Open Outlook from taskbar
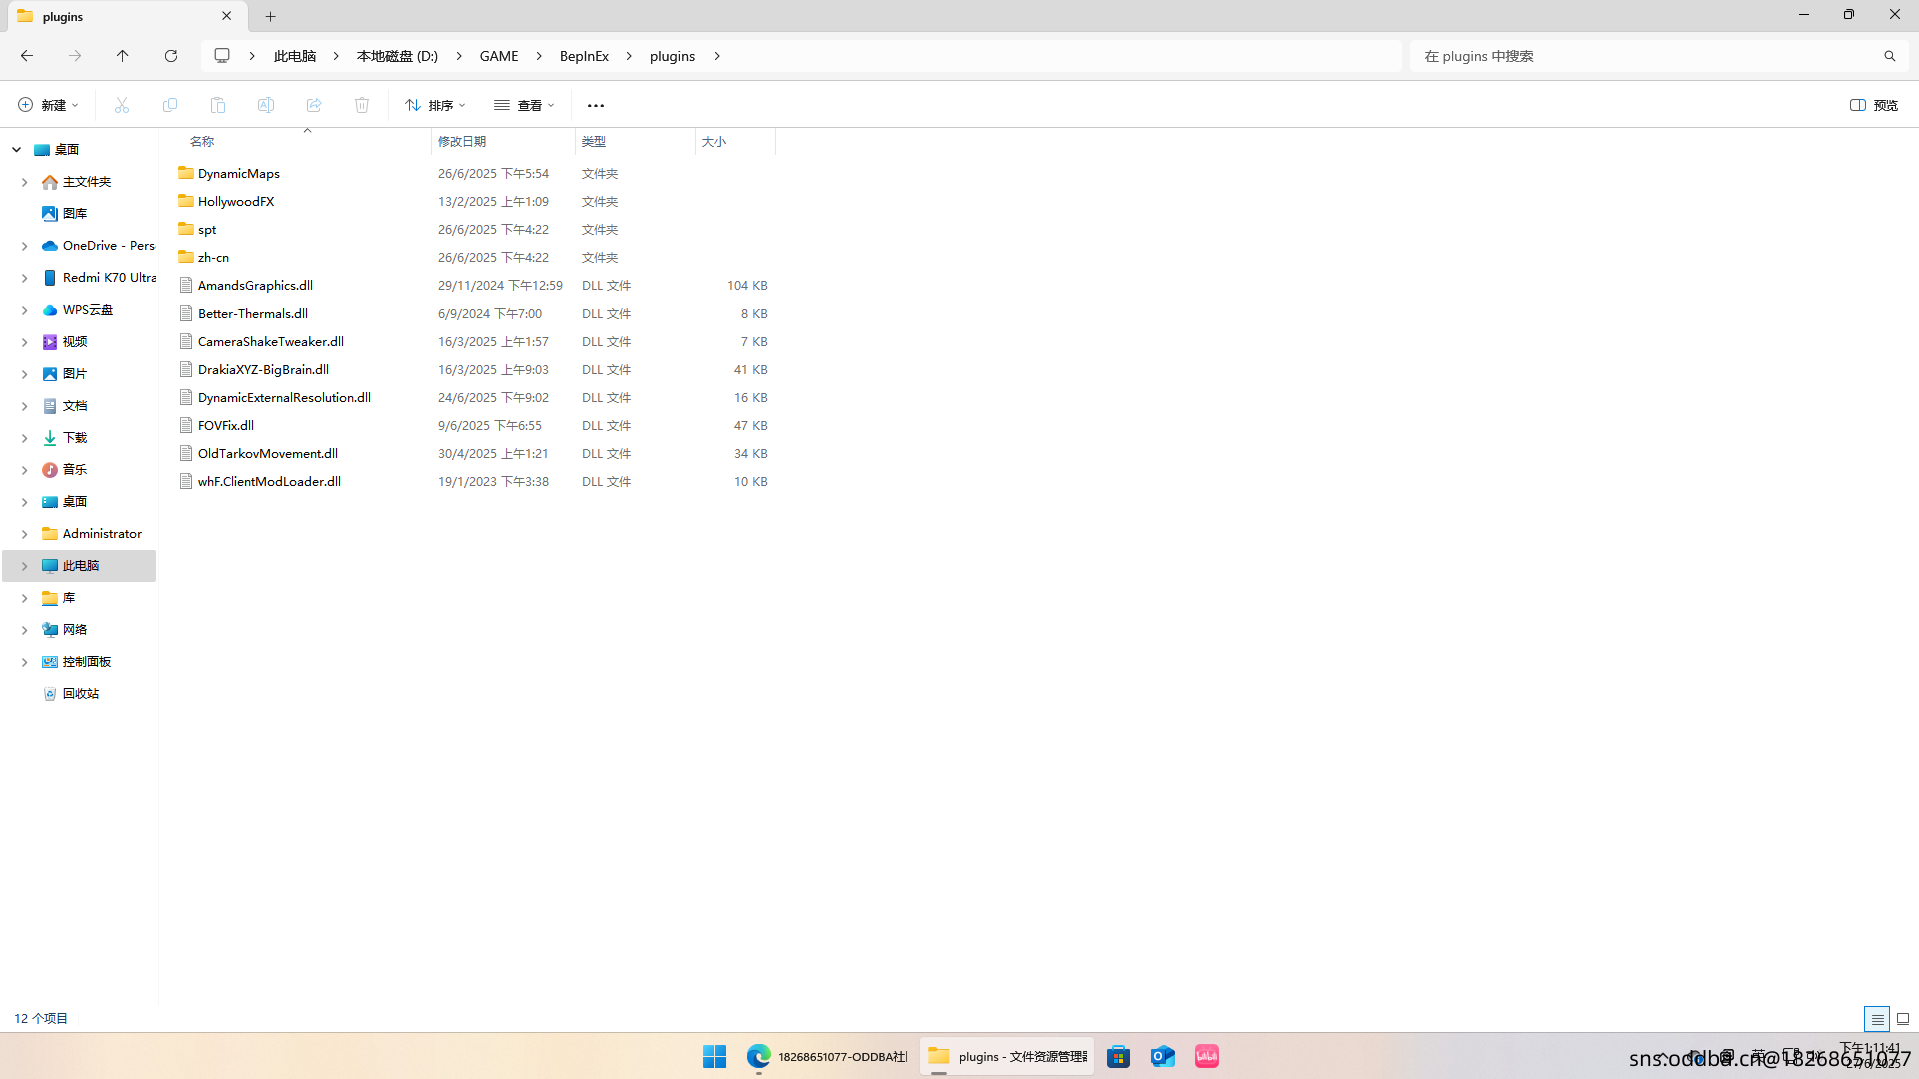Image resolution: width=1919 pixels, height=1079 pixels. tap(1162, 1057)
